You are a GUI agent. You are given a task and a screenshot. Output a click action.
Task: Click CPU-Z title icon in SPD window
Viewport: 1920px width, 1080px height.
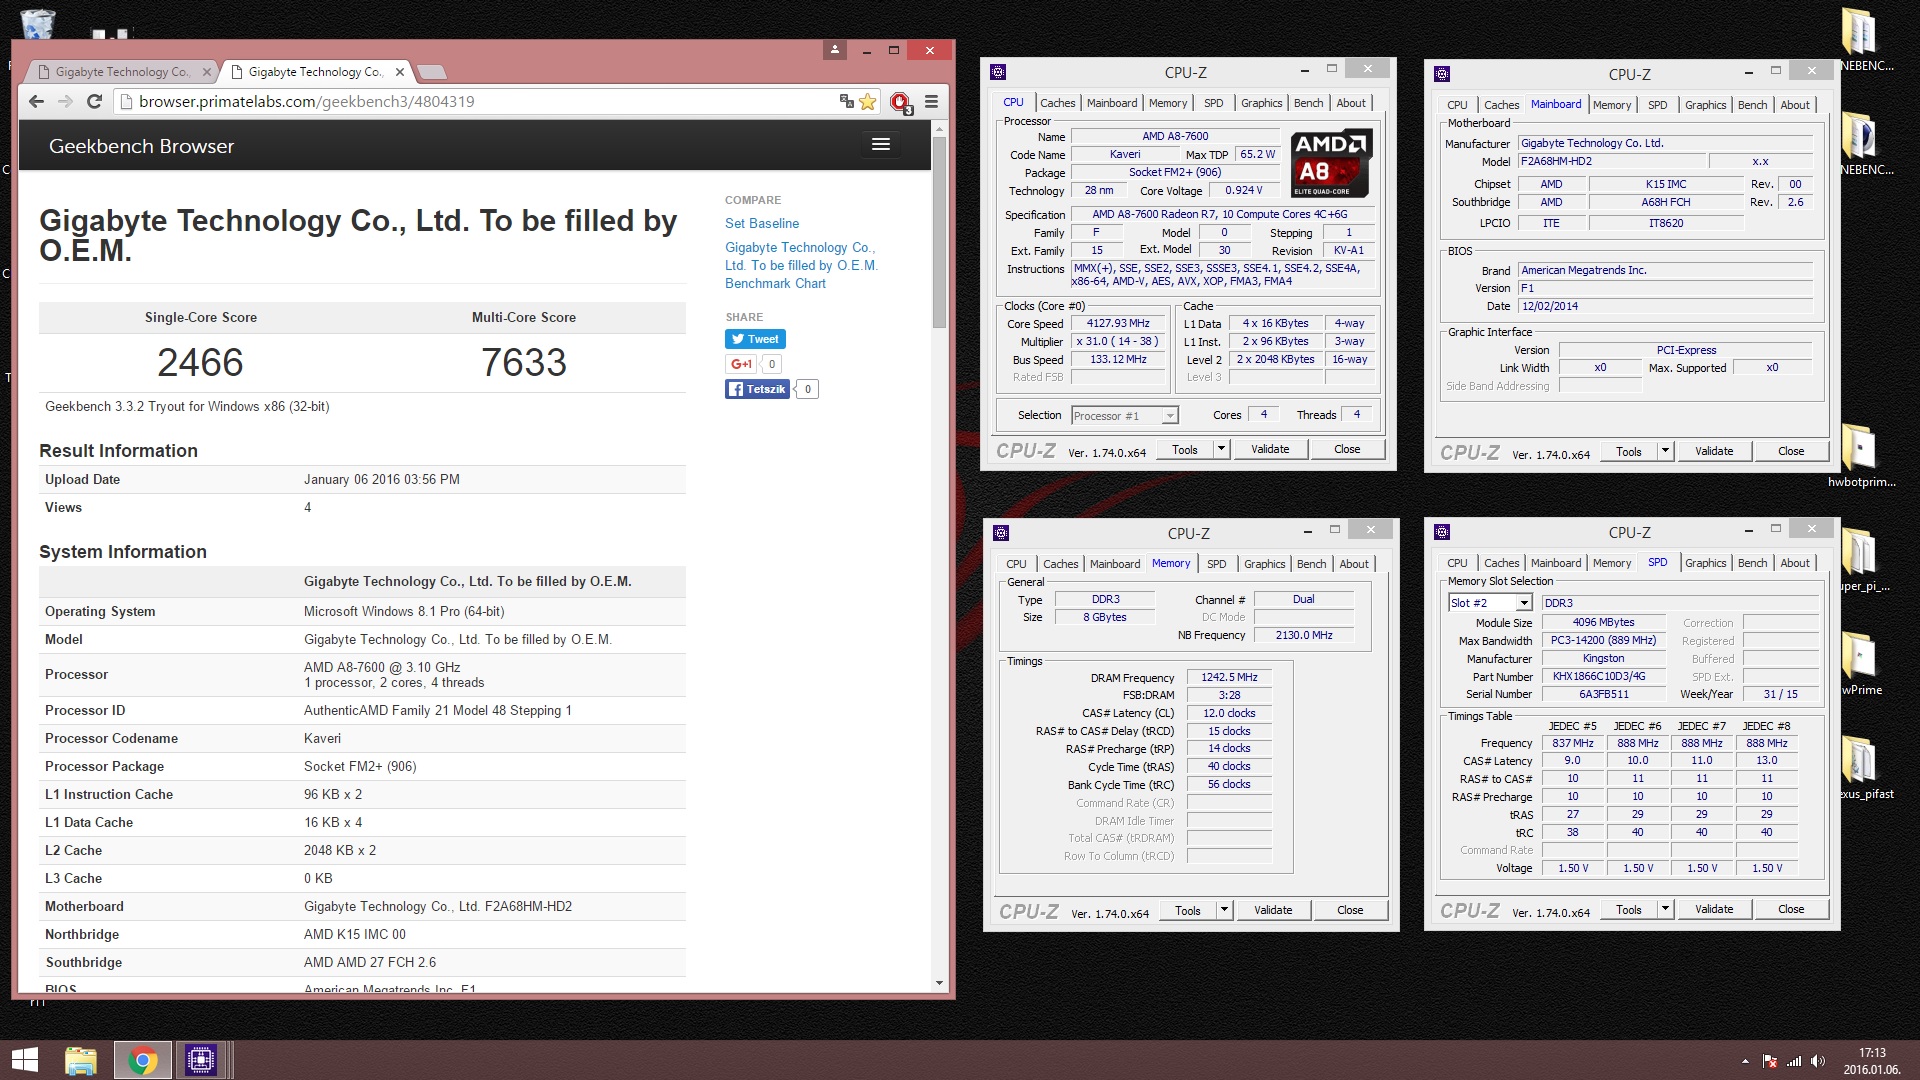1442,532
